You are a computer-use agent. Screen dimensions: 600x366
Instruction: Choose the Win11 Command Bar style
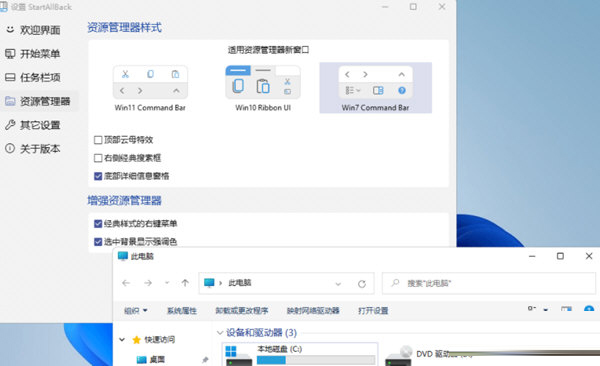(x=150, y=89)
